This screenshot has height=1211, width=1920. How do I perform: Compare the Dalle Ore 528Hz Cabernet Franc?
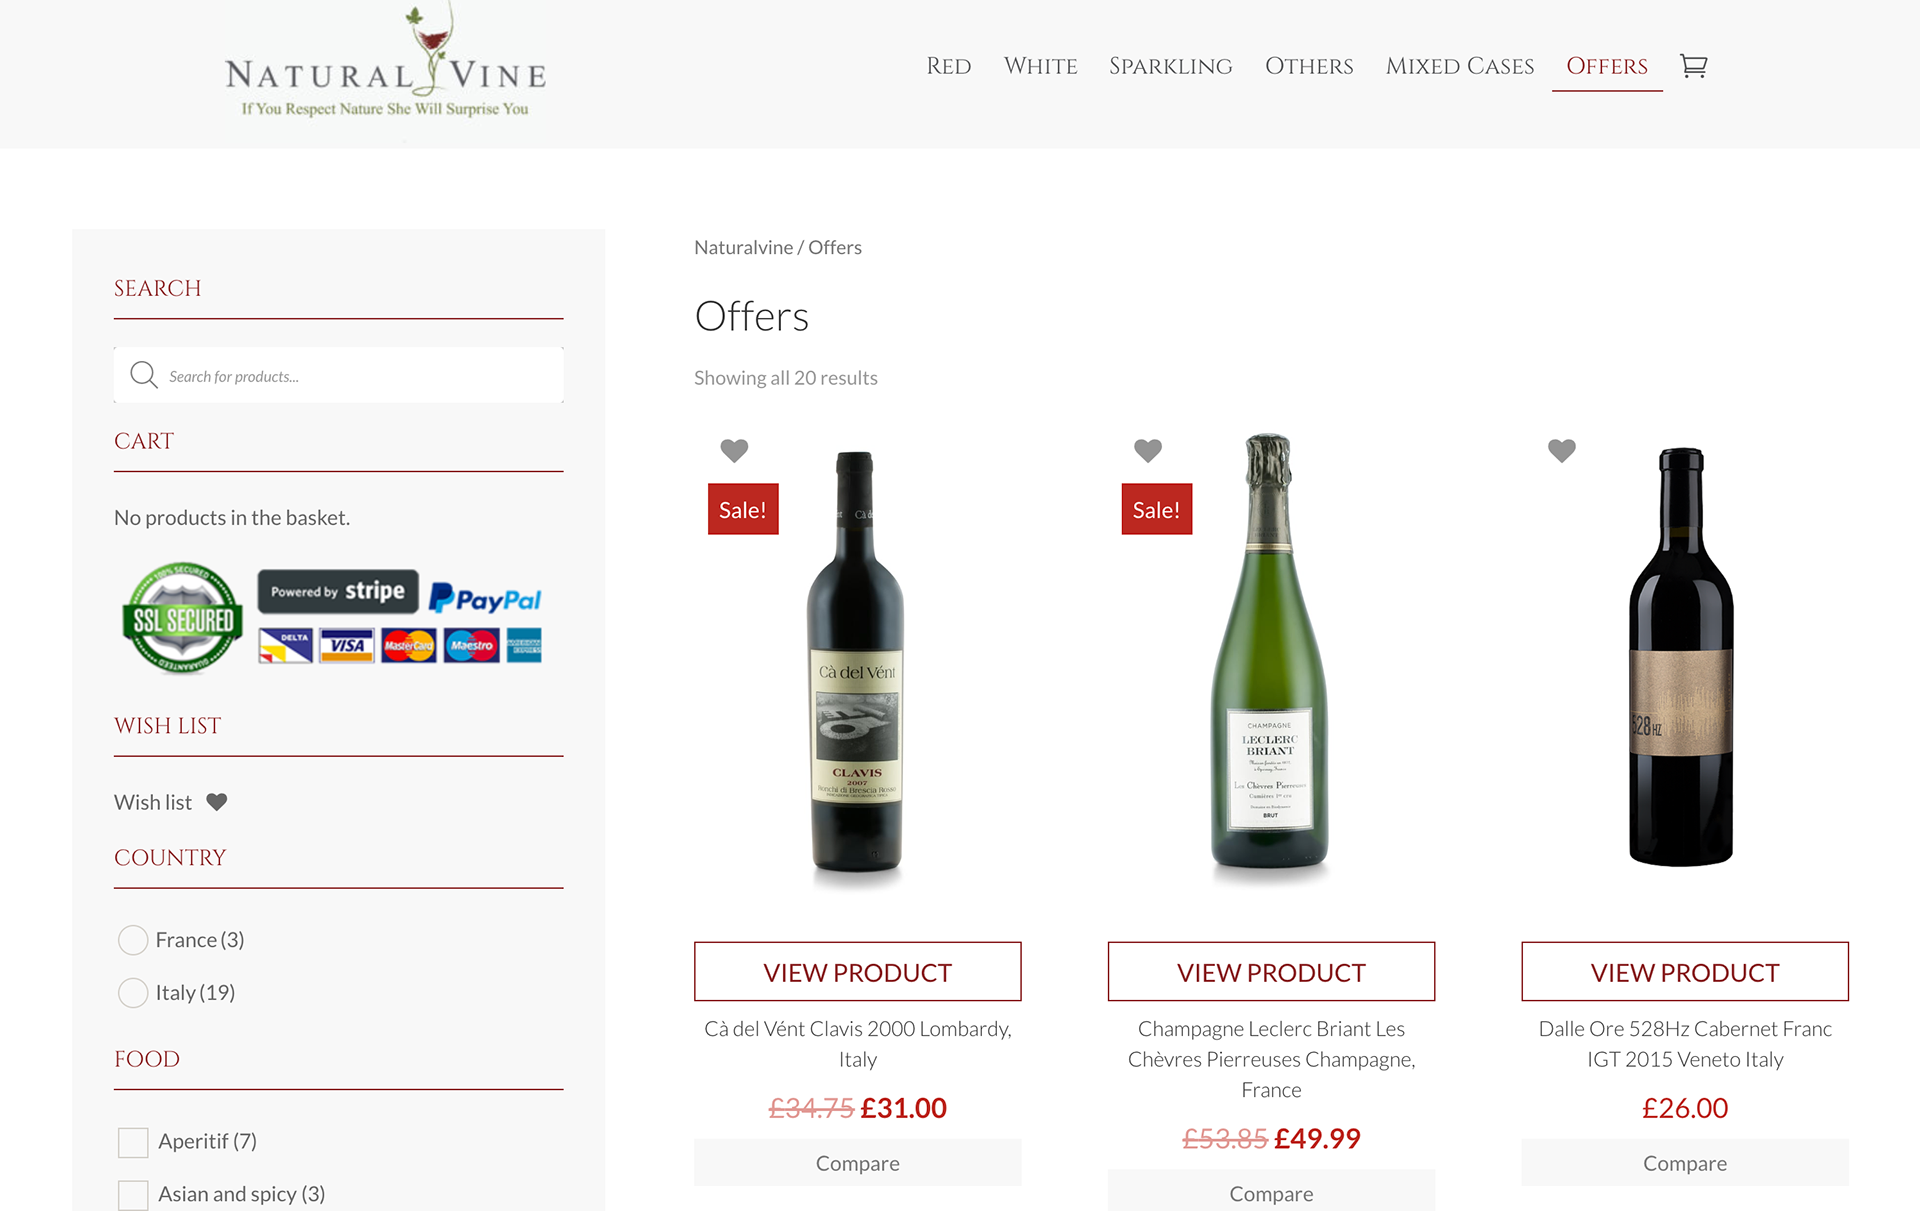(x=1685, y=1163)
